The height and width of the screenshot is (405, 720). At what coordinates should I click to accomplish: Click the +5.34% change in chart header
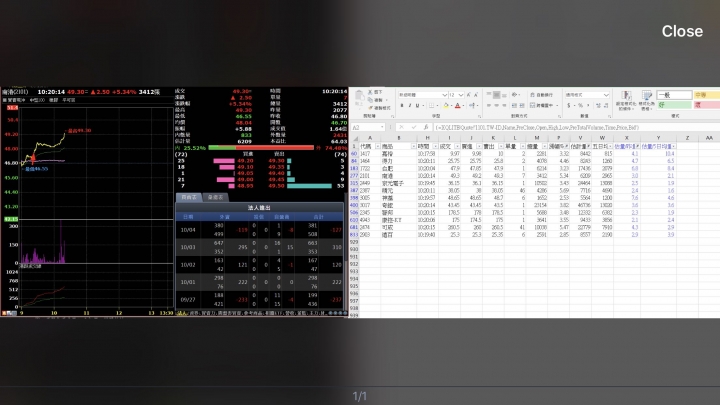tap(124, 92)
